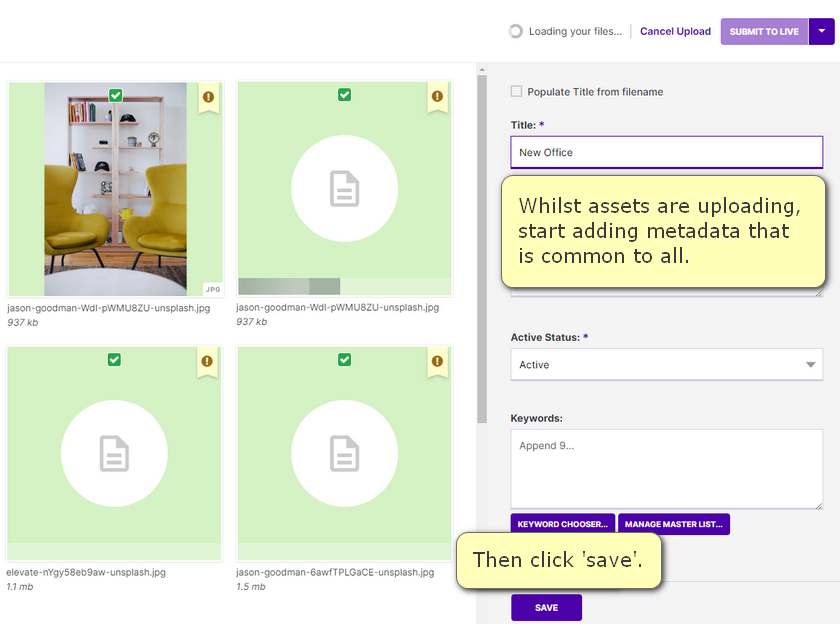840x624 pixels.
Task: Deselect the chairs photo green checkbox
Action: (116, 95)
